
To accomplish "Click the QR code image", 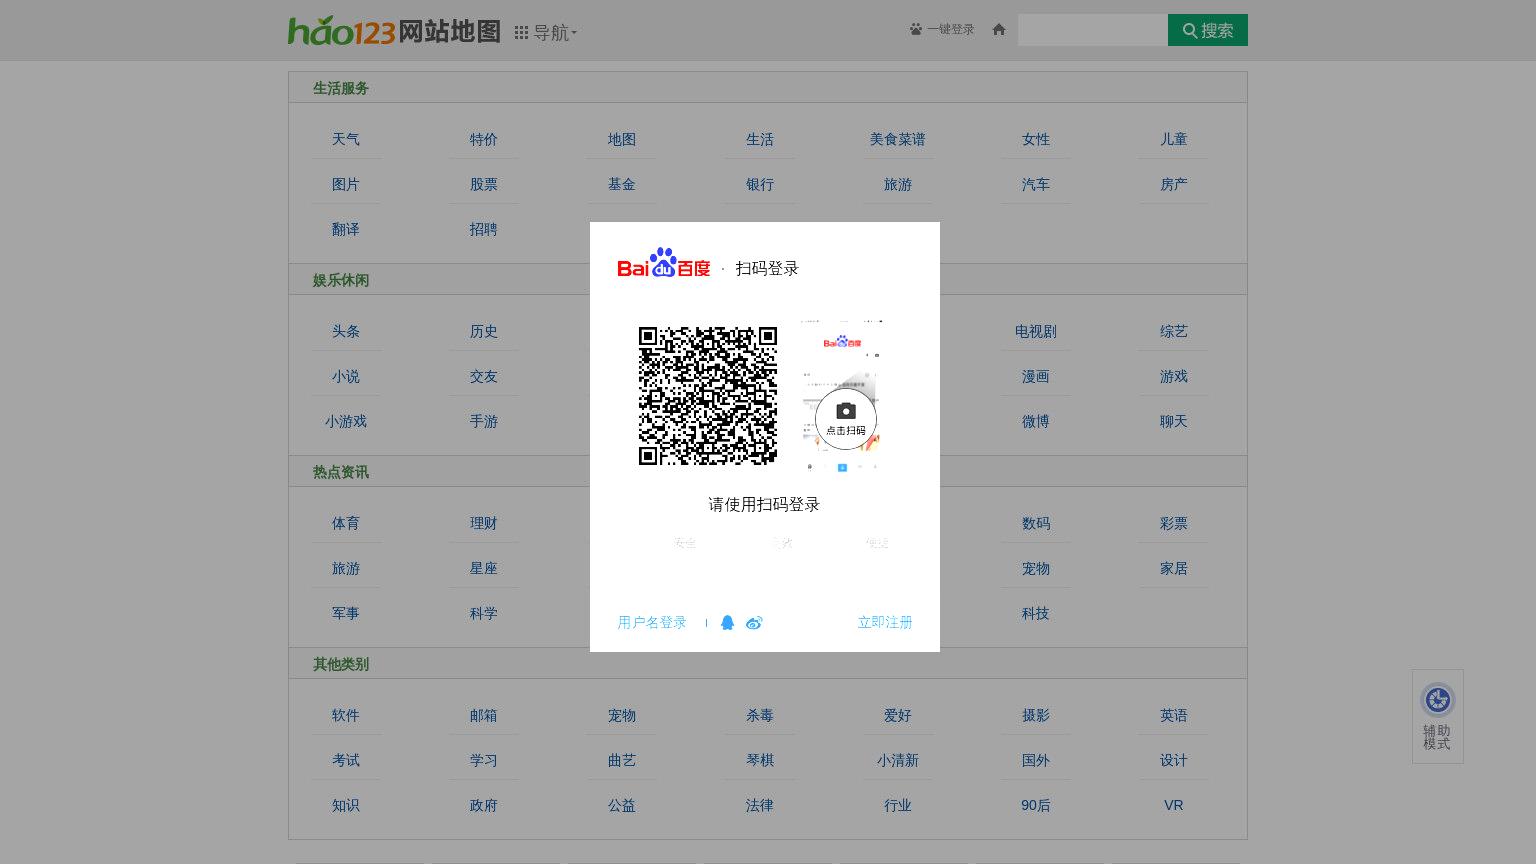I will (x=708, y=396).
